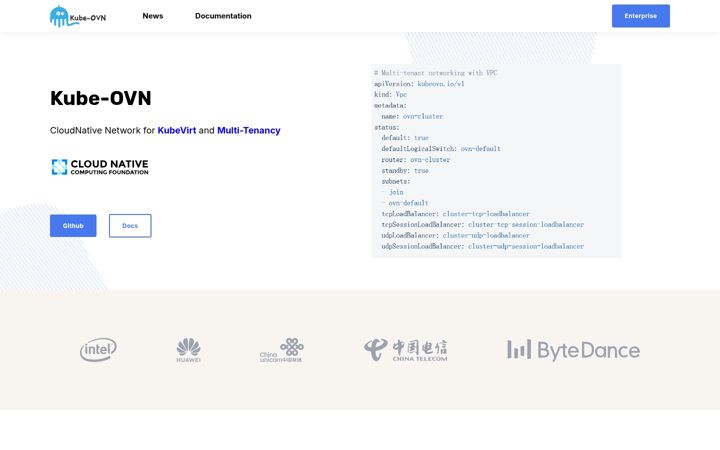The width and height of the screenshot is (720, 450).
Task: Click the Cloud Native Computing Foundation logo
Action: pyautogui.click(x=100, y=167)
